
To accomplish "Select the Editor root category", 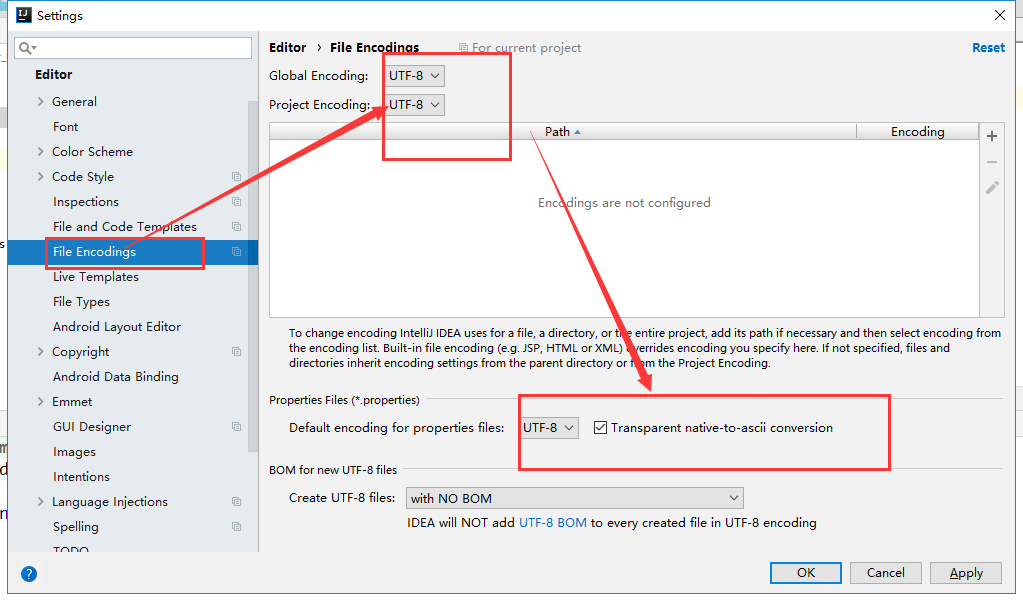I will (x=53, y=74).
